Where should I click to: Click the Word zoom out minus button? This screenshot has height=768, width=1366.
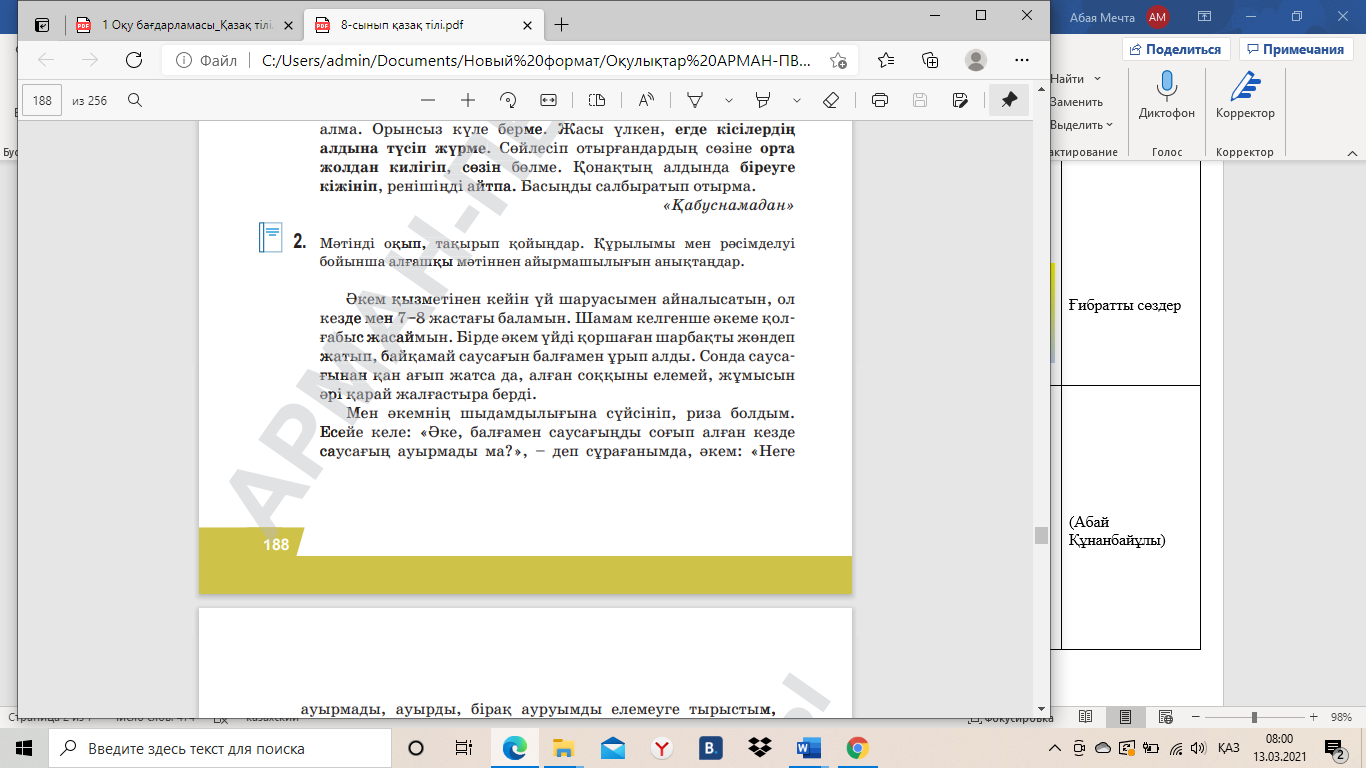[1196, 718]
